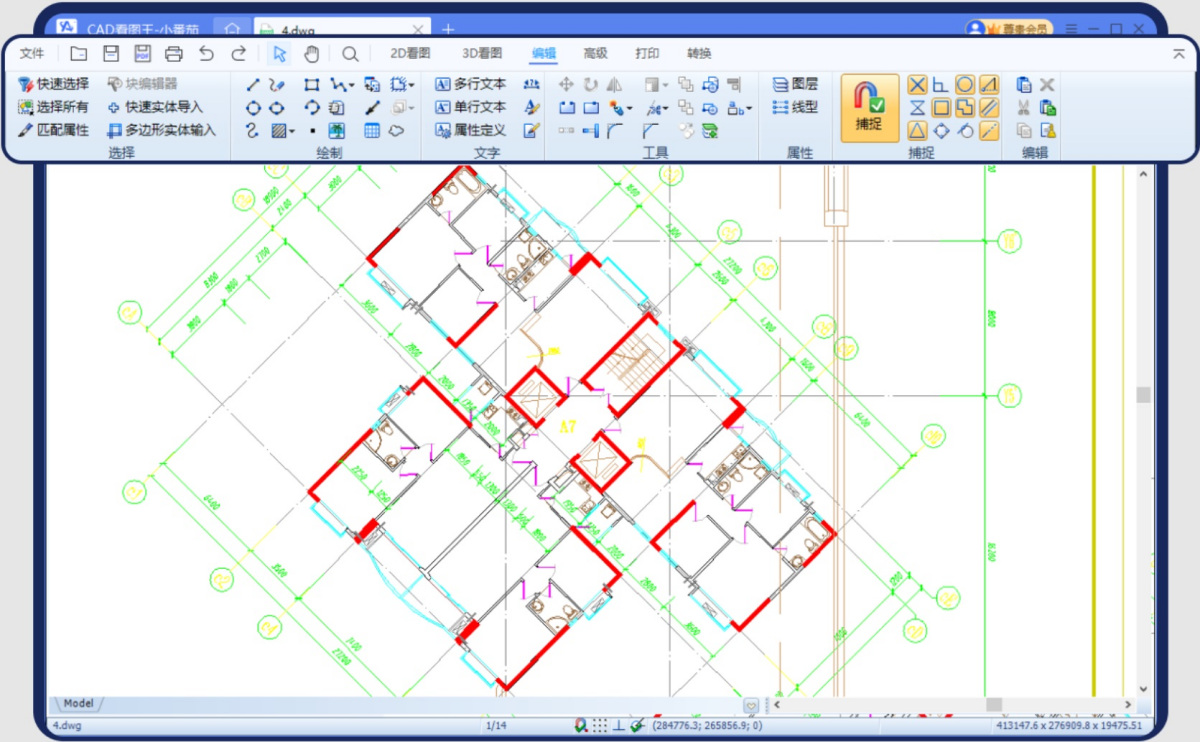Viewport: 1200px width, 742px height.
Task: Click the 快速选择 button
Action: click(x=54, y=85)
